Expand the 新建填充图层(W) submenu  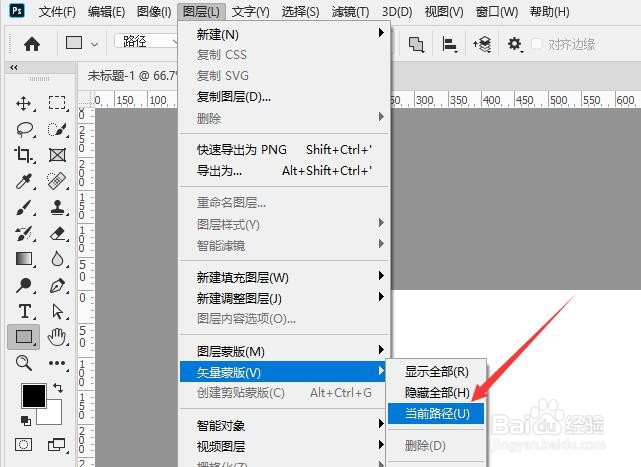click(285, 277)
